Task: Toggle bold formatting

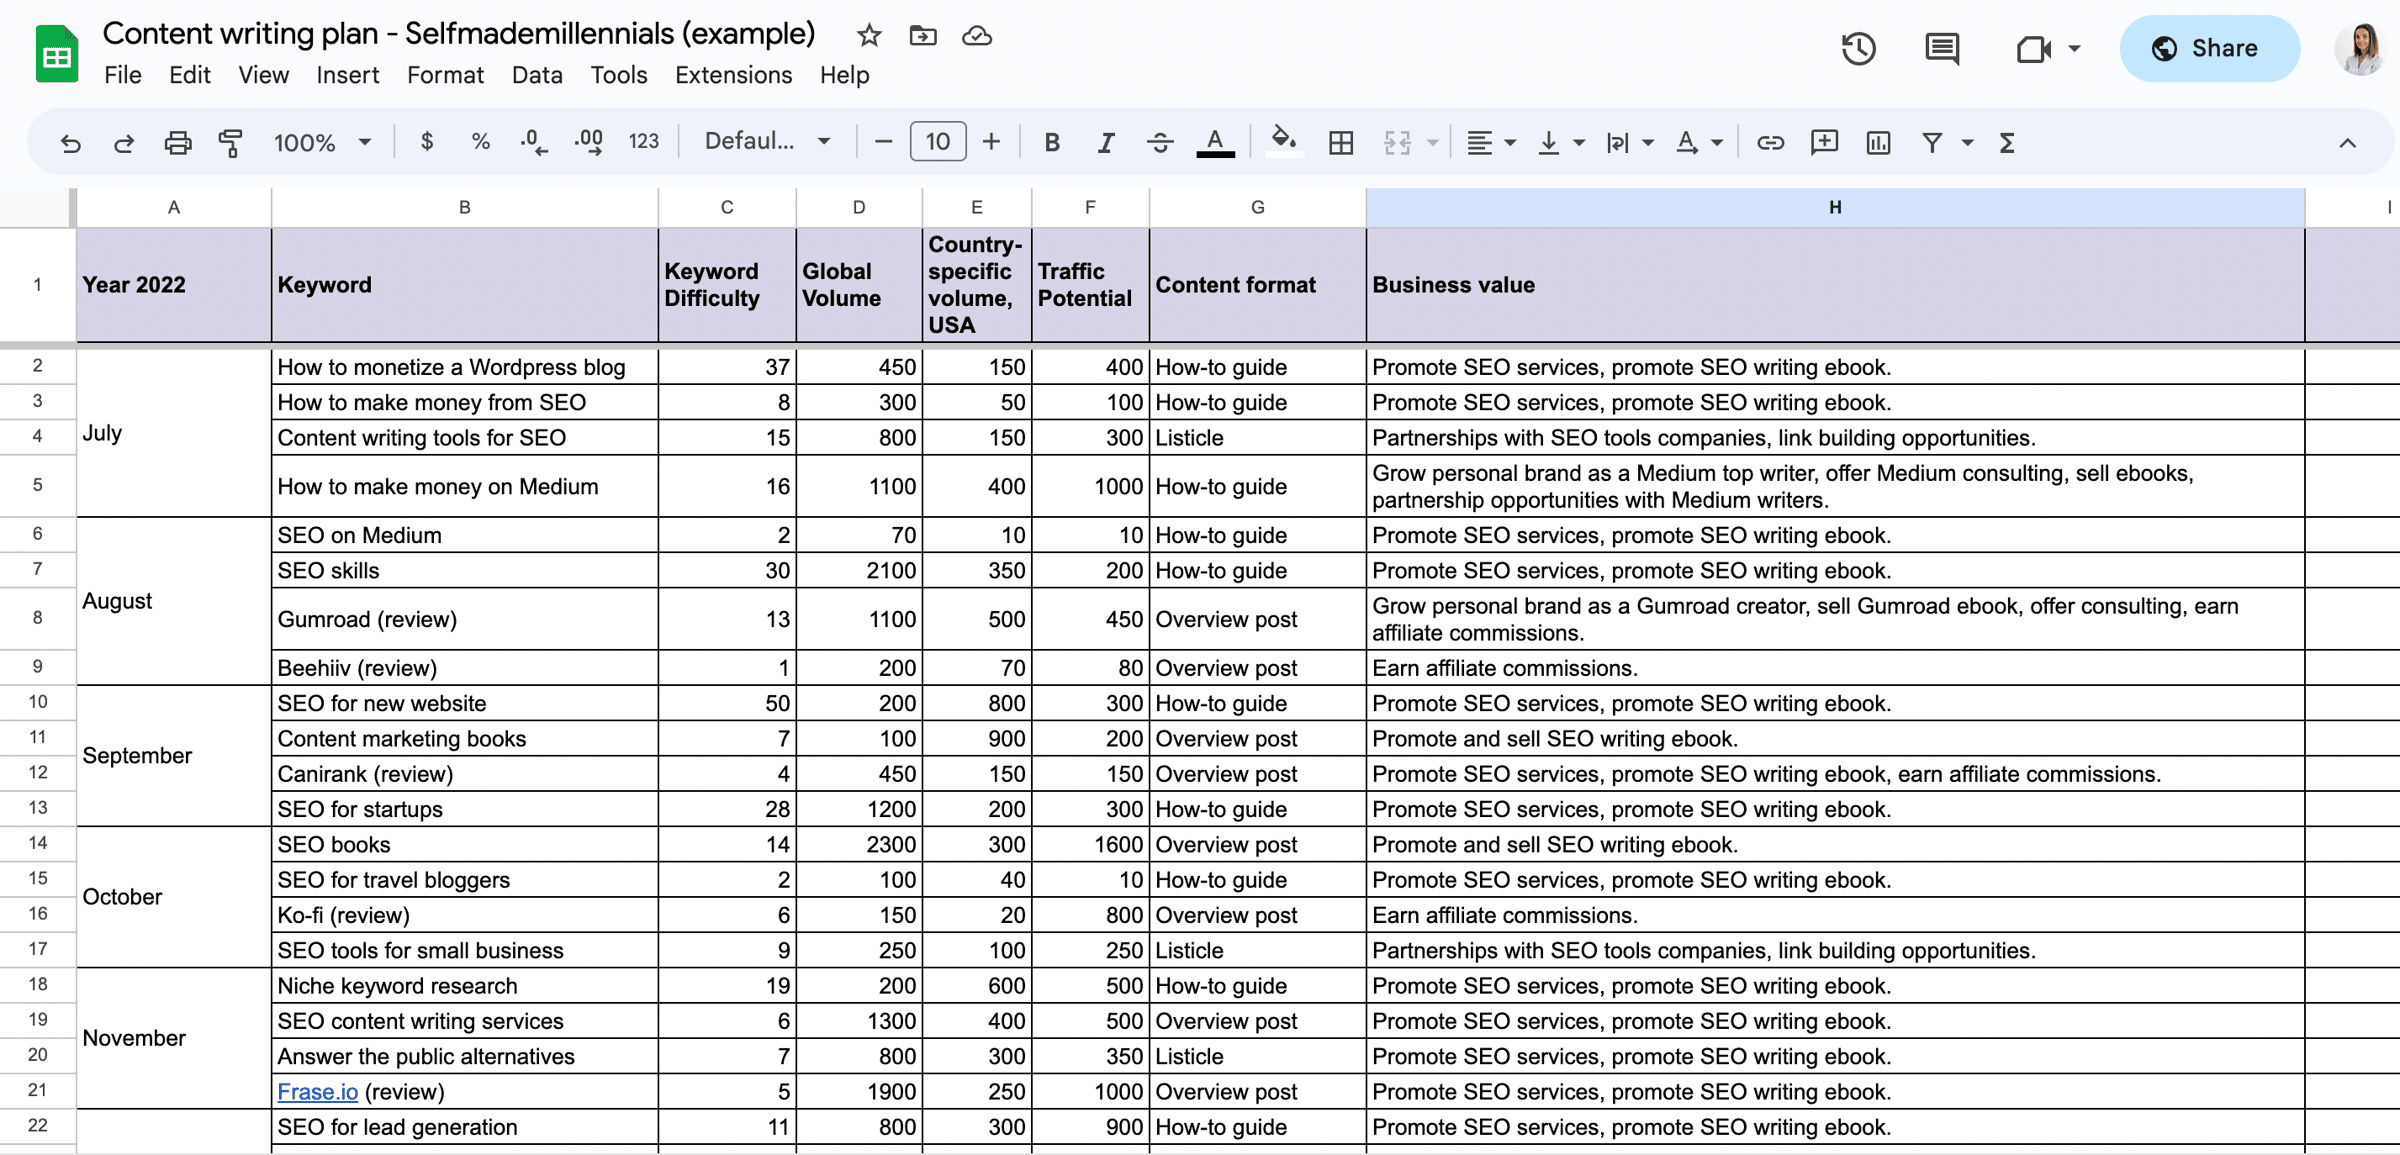Action: [x=1052, y=143]
